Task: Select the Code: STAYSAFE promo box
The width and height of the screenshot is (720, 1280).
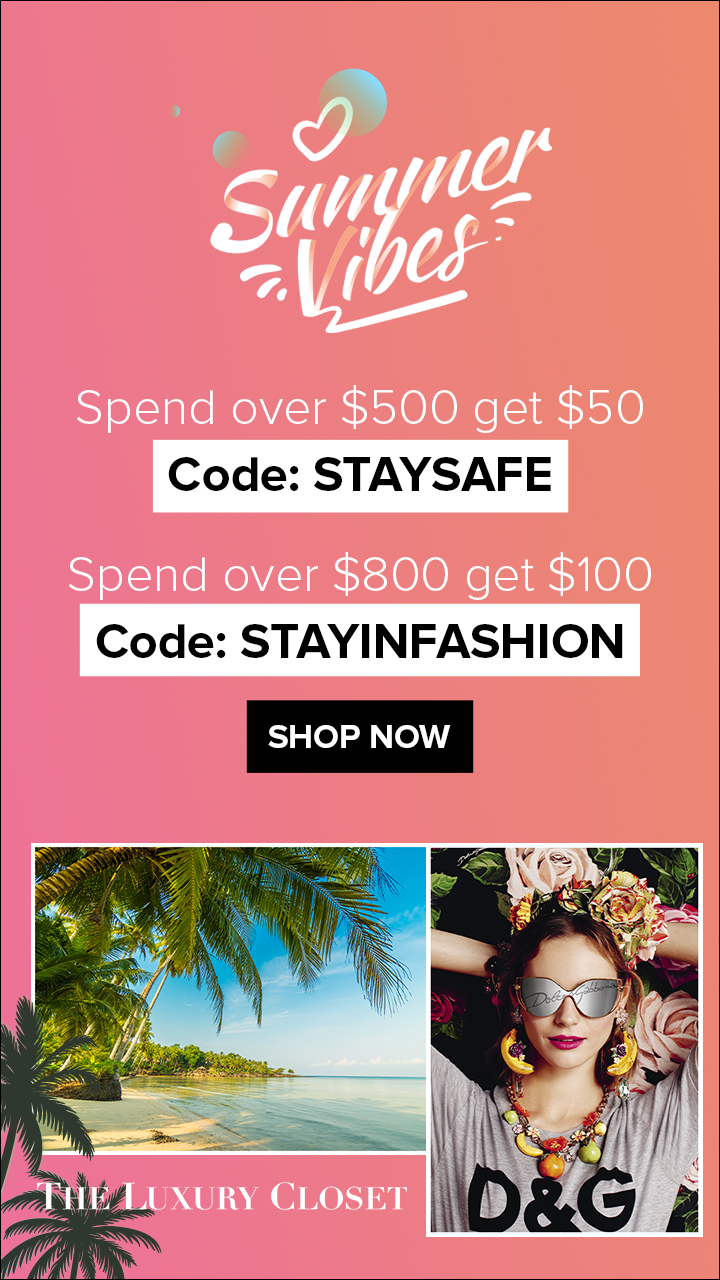Action: point(360,475)
